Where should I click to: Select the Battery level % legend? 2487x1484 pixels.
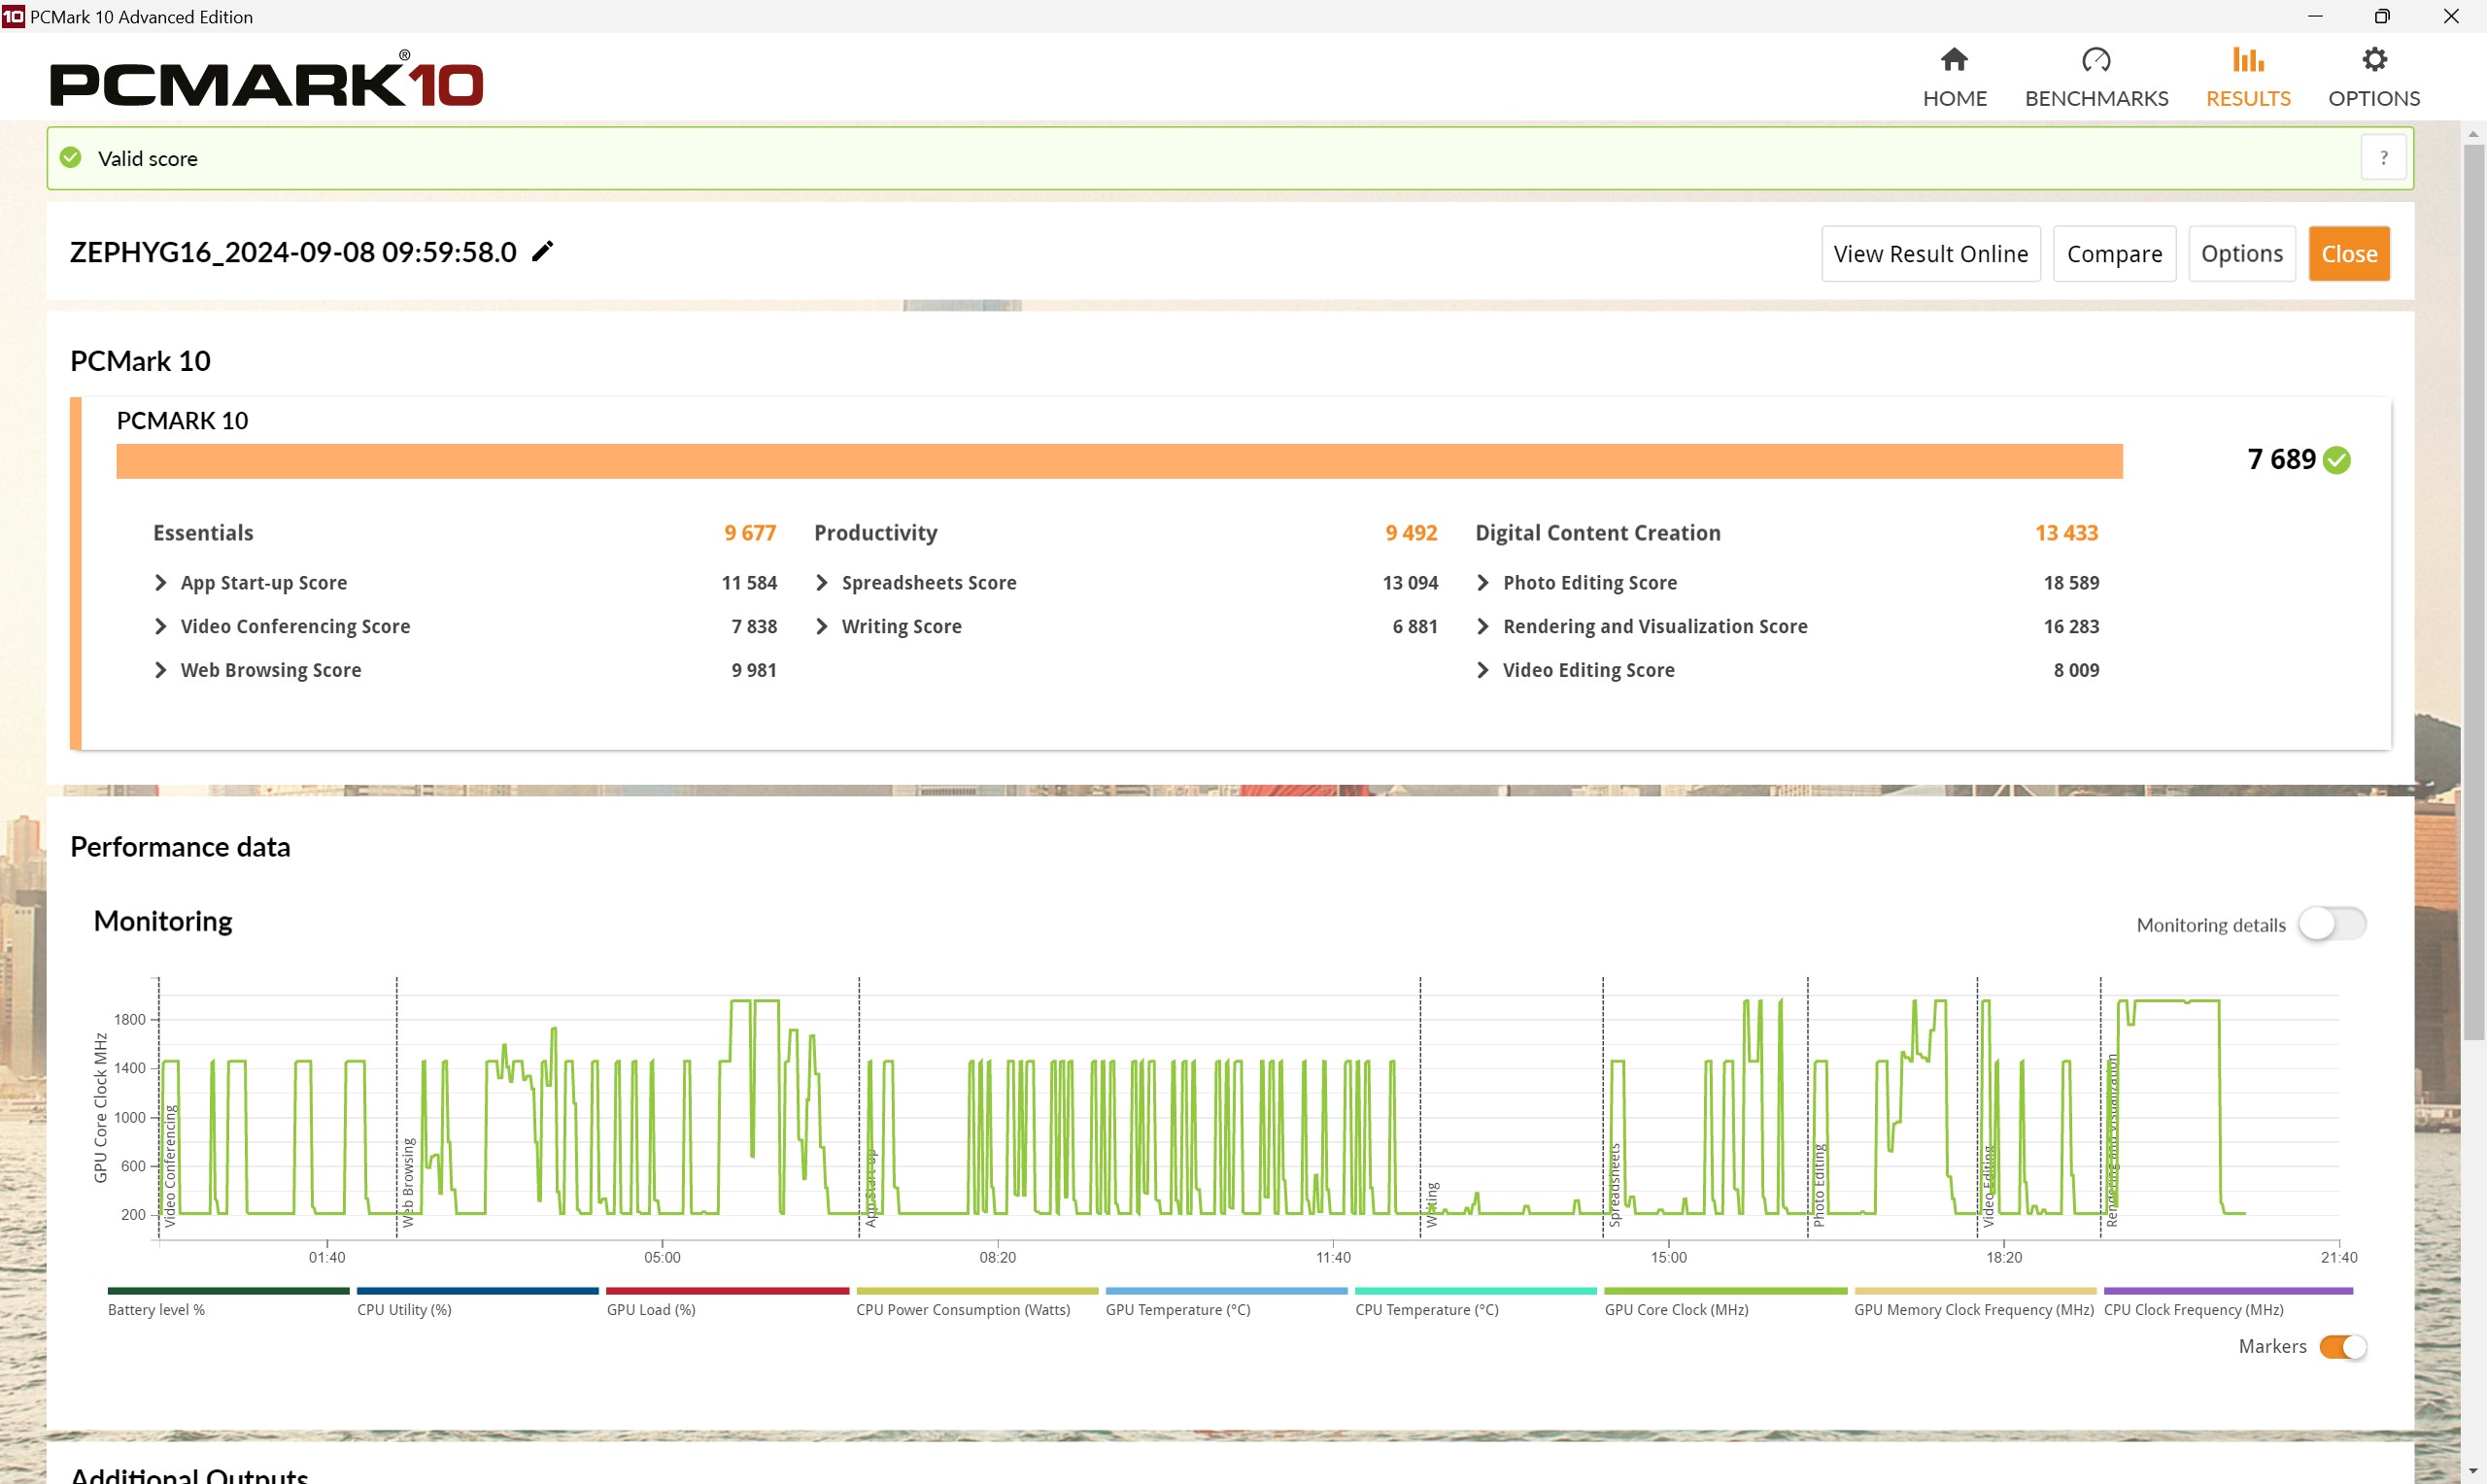228,1303
